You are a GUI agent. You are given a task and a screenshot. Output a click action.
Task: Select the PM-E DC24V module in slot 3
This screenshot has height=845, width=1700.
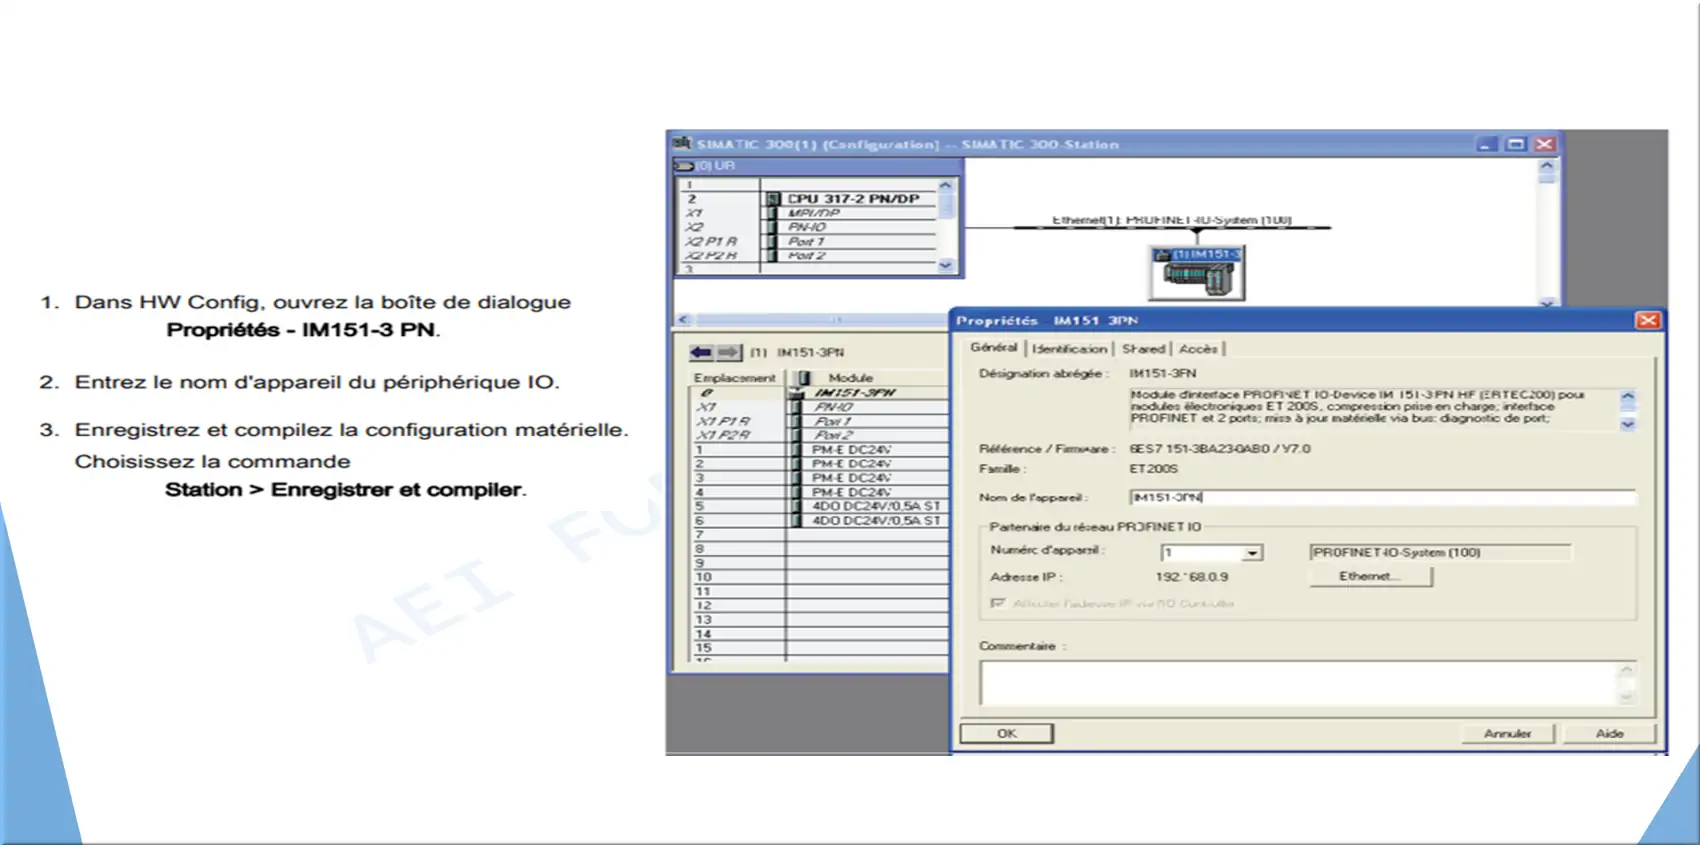click(818, 478)
